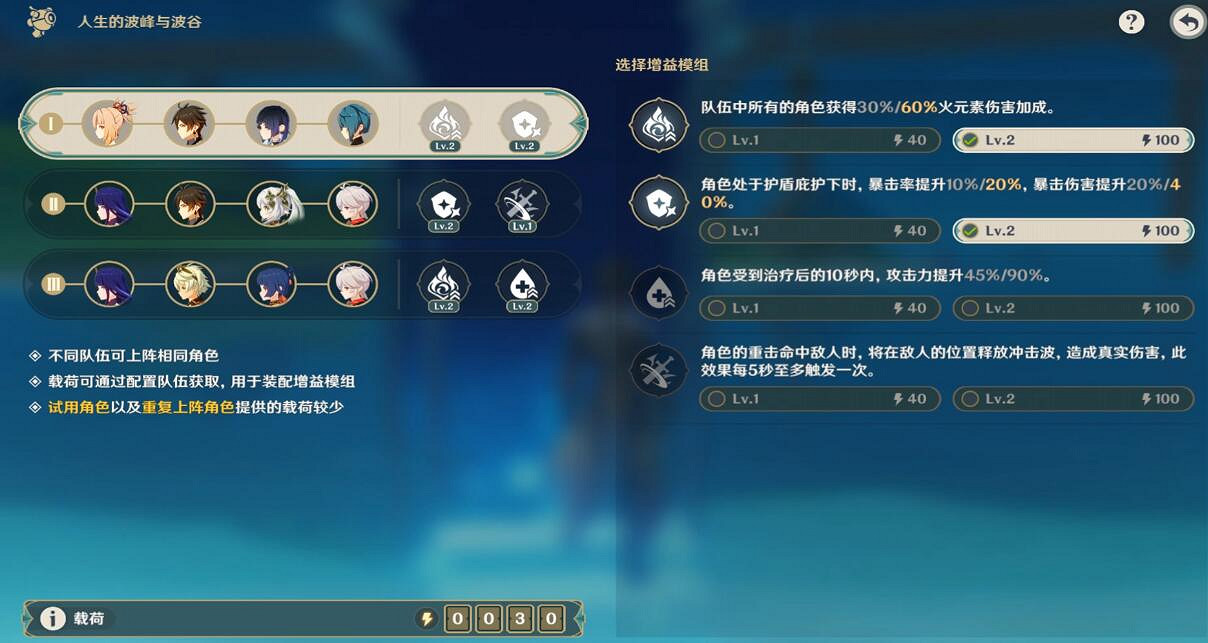Click the right arrow edge of team I bar

578,124
